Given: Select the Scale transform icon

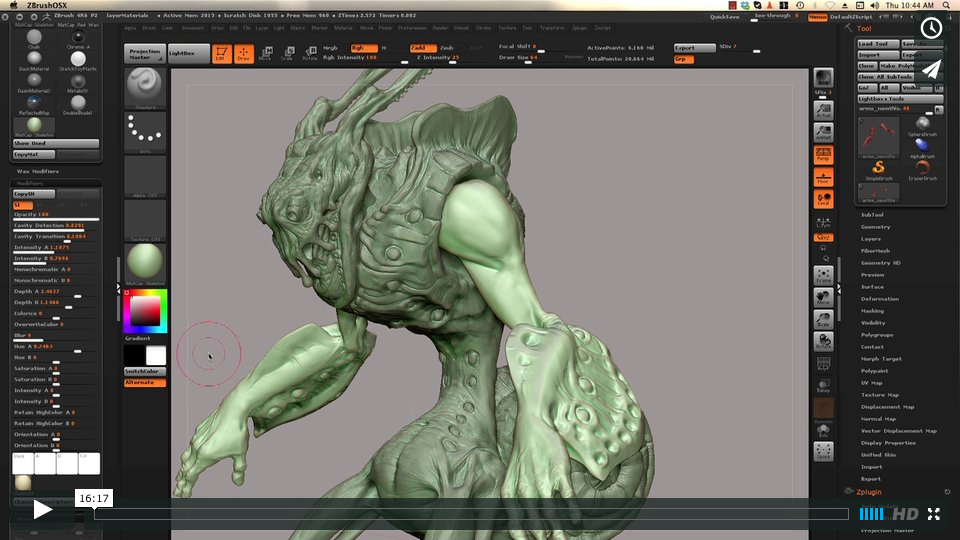Looking at the screenshot, I should (288, 53).
